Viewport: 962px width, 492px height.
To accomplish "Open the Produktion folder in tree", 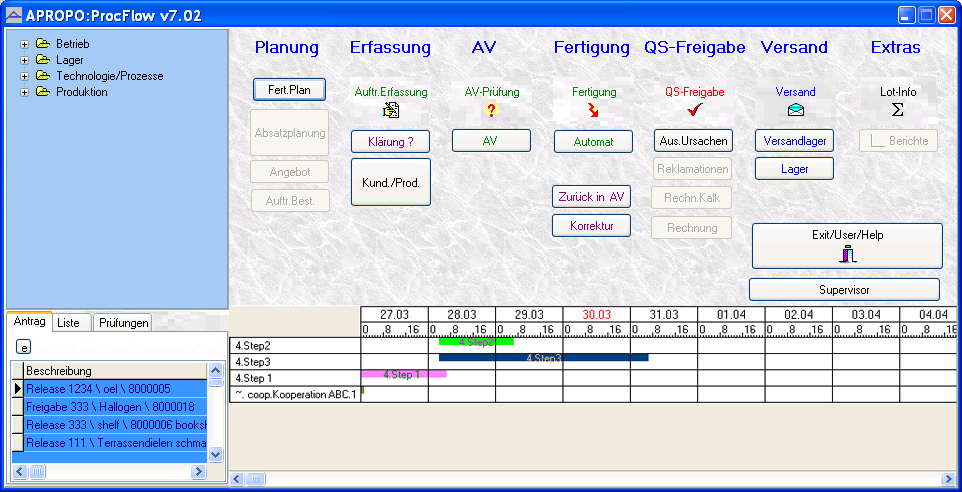I will (x=42, y=92).
